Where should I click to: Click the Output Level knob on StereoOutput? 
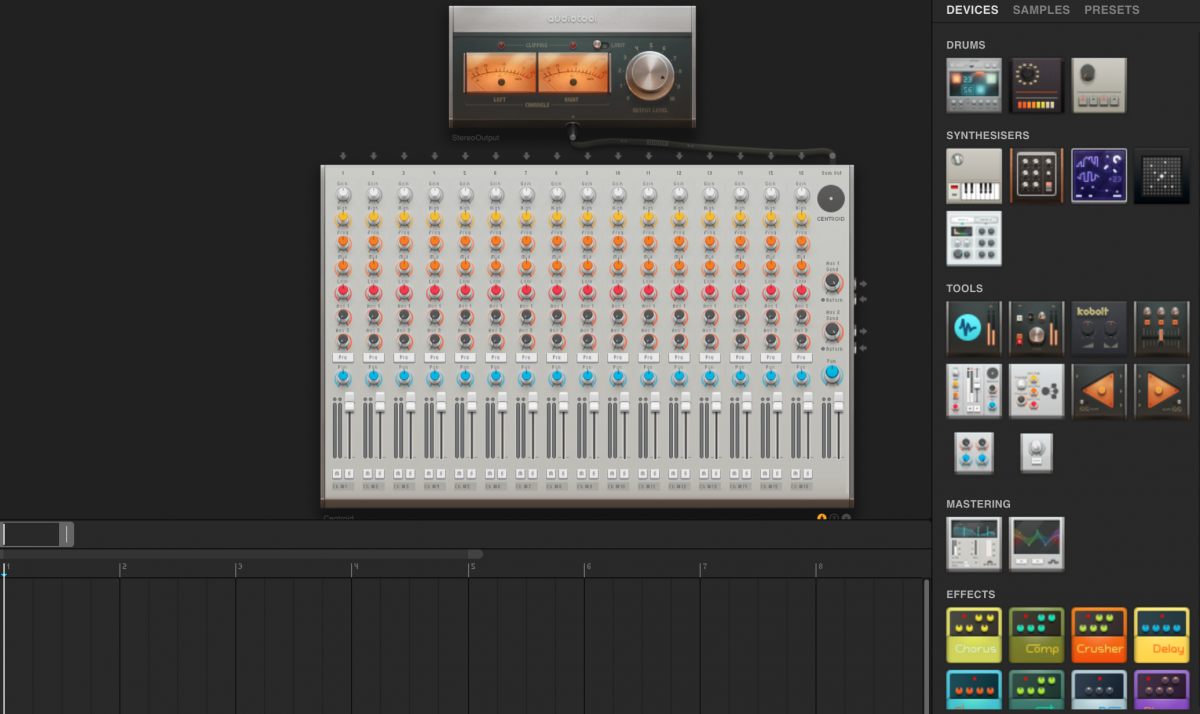tap(652, 76)
